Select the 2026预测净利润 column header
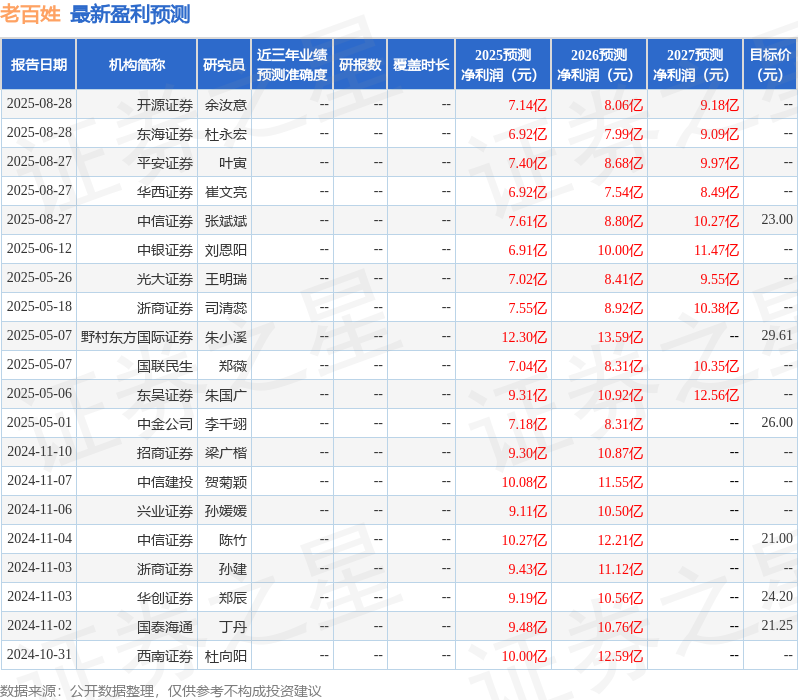This screenshot has height=700, width=798. point(599,64)
